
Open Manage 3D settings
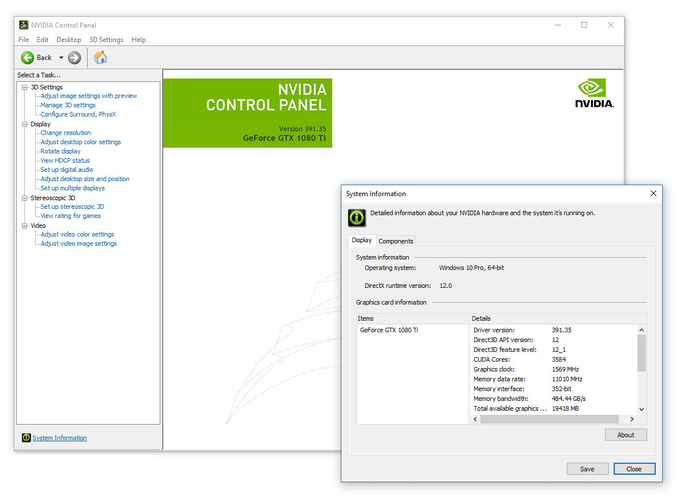click(x=68, y=105)
